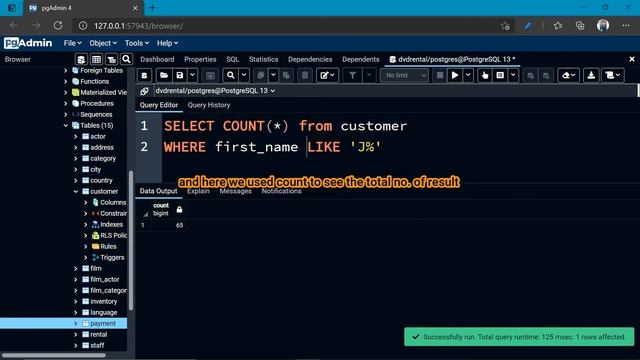Collapse the Tables (15) node
This screenshot has height=360, width=640.
click(x=66, y=125)
